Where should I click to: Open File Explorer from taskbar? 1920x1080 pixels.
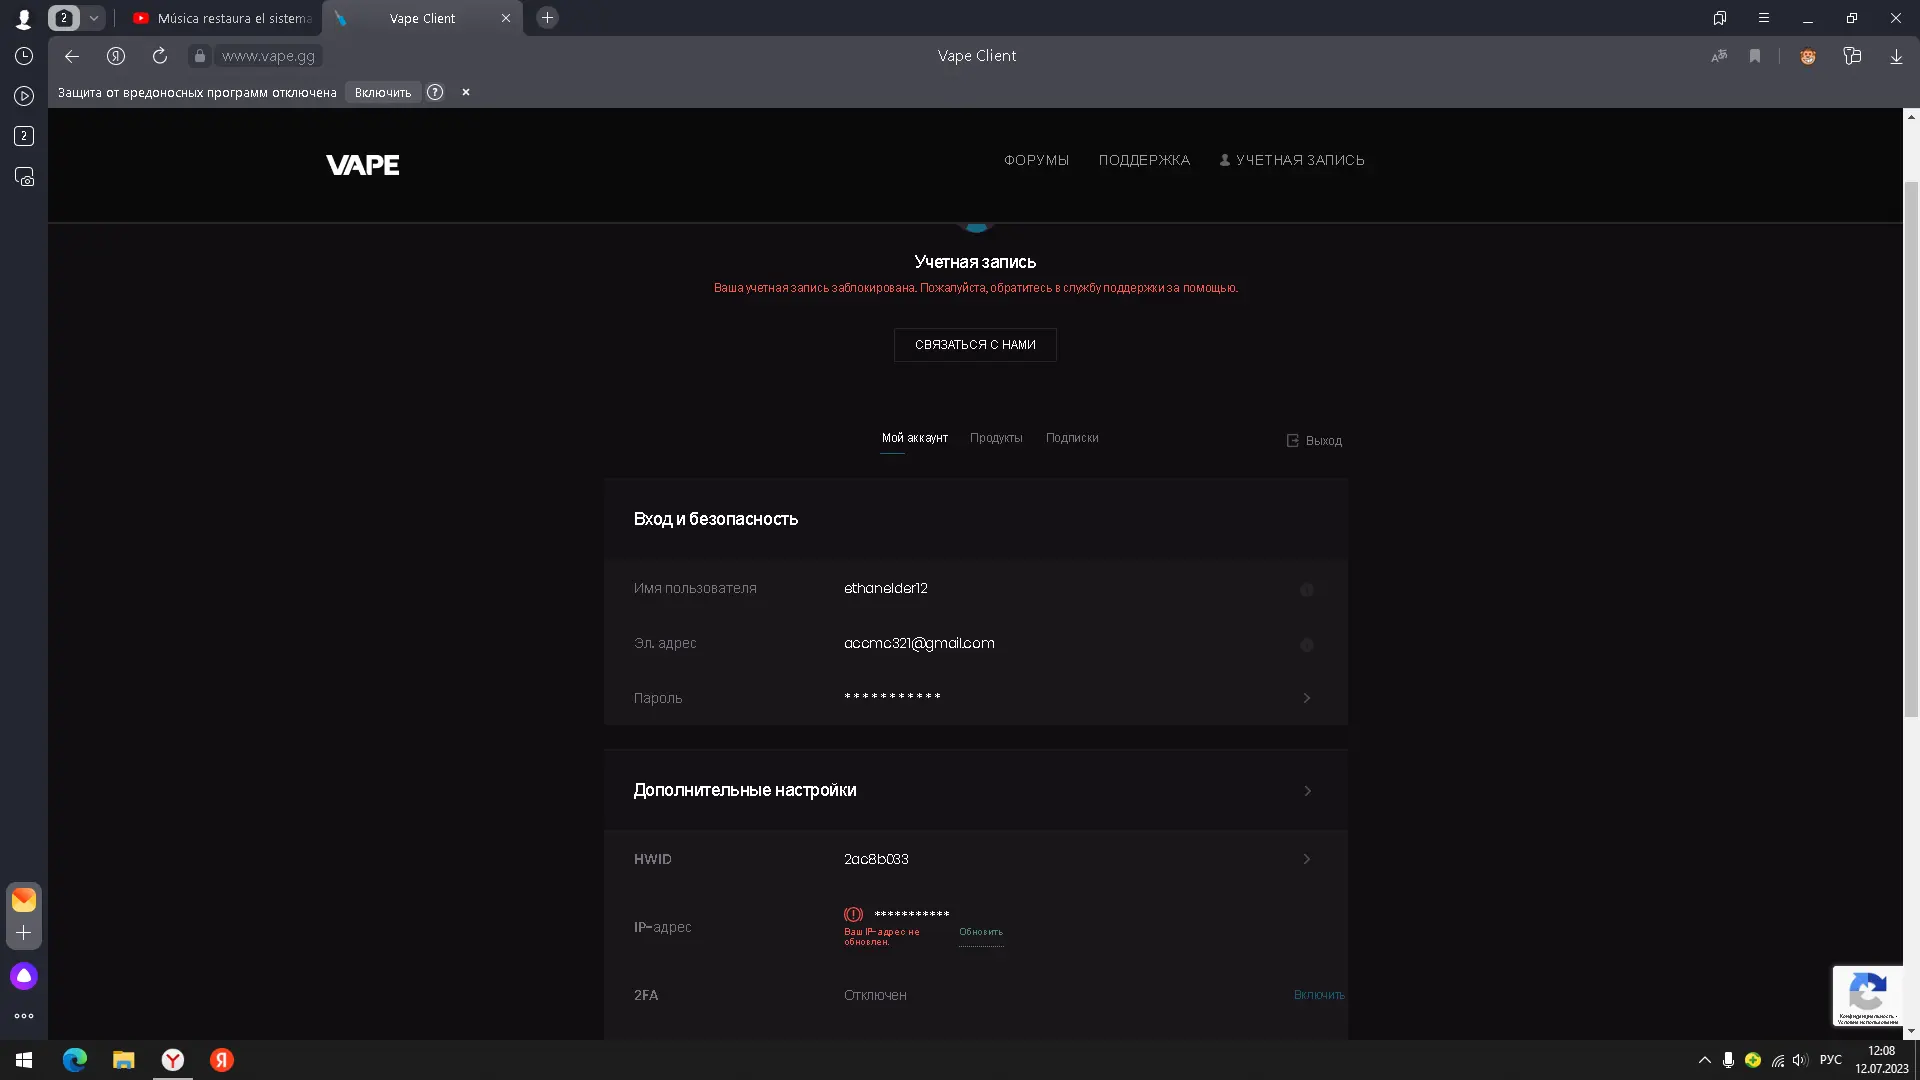click(x=124, y=1060)
